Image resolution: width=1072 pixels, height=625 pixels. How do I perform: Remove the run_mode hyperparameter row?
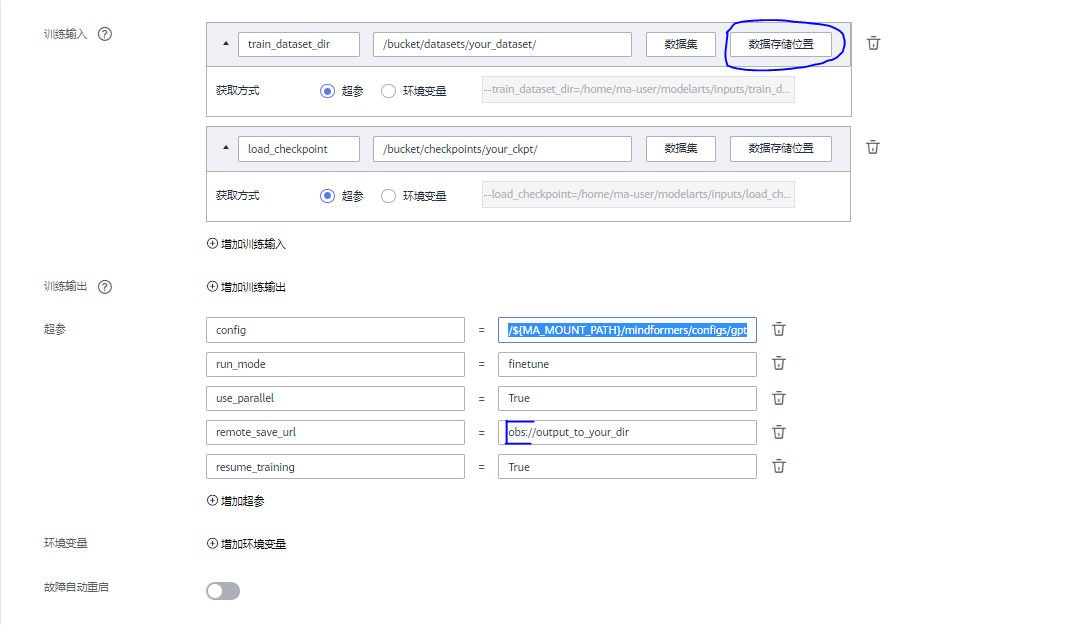[x=779, y=364]
